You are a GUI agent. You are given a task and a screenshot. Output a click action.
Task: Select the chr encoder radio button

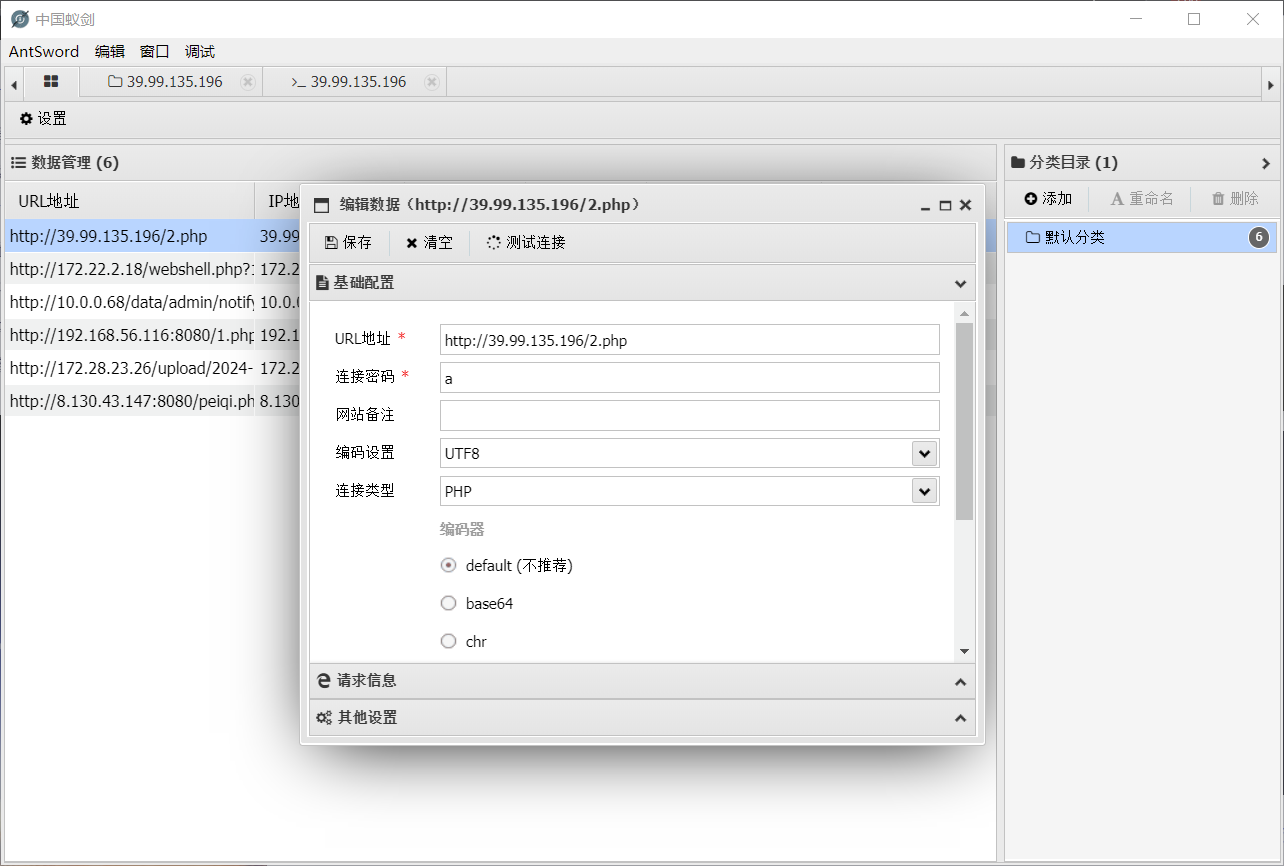[449, 641]
